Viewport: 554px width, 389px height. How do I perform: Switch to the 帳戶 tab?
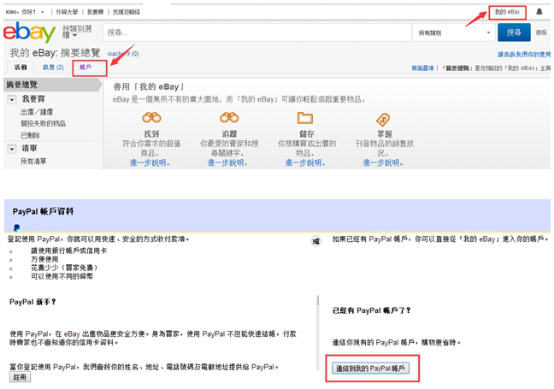86,67
